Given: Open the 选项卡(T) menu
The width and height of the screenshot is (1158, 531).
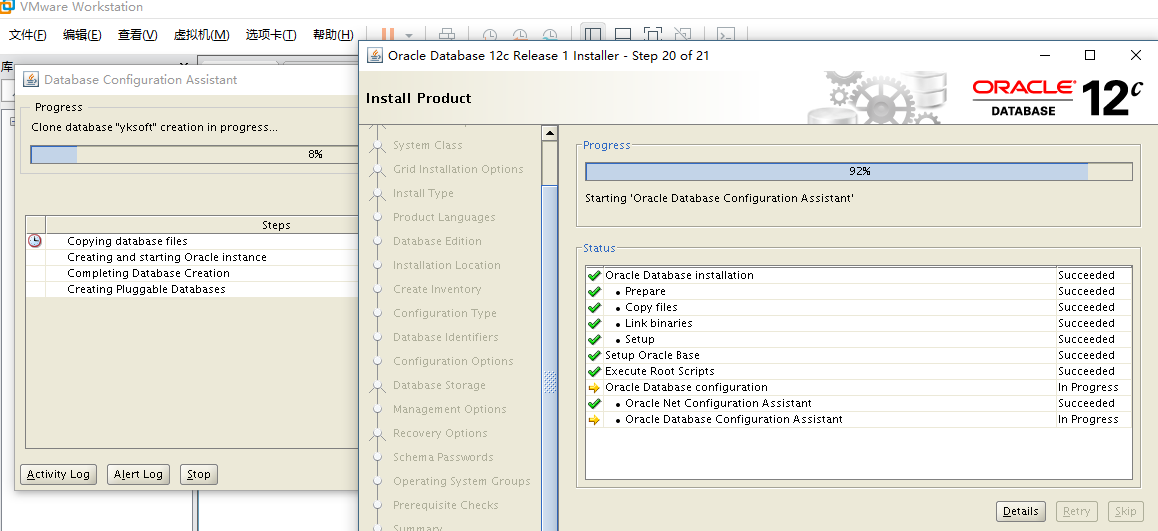Looking at the screenshot, I should point(271,35).
